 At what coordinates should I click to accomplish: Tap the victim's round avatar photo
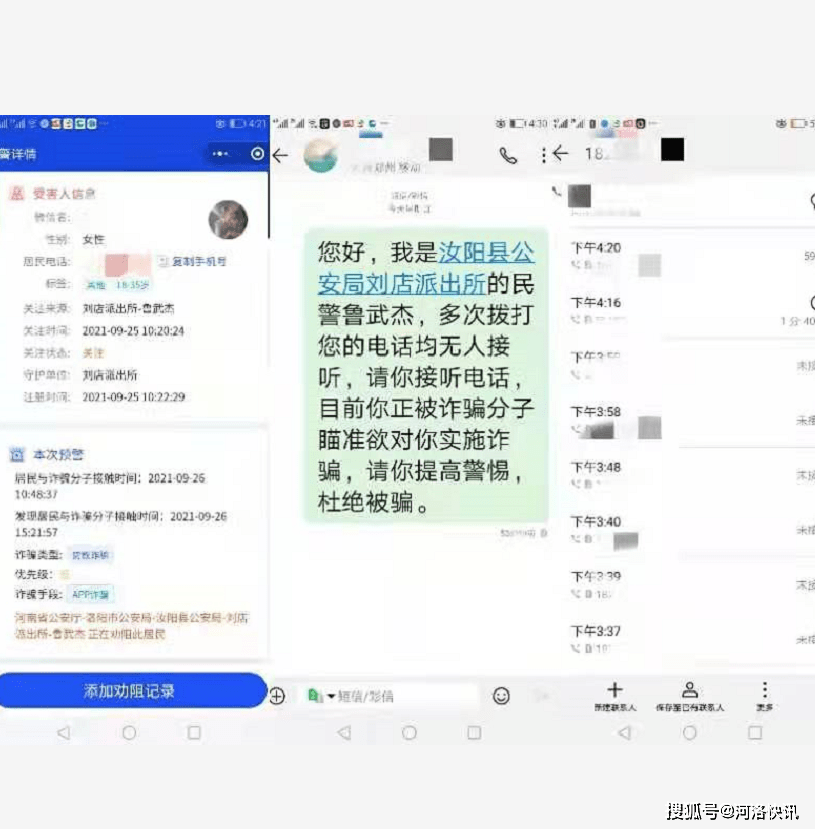pyautogui.click(x=228, y=219)
